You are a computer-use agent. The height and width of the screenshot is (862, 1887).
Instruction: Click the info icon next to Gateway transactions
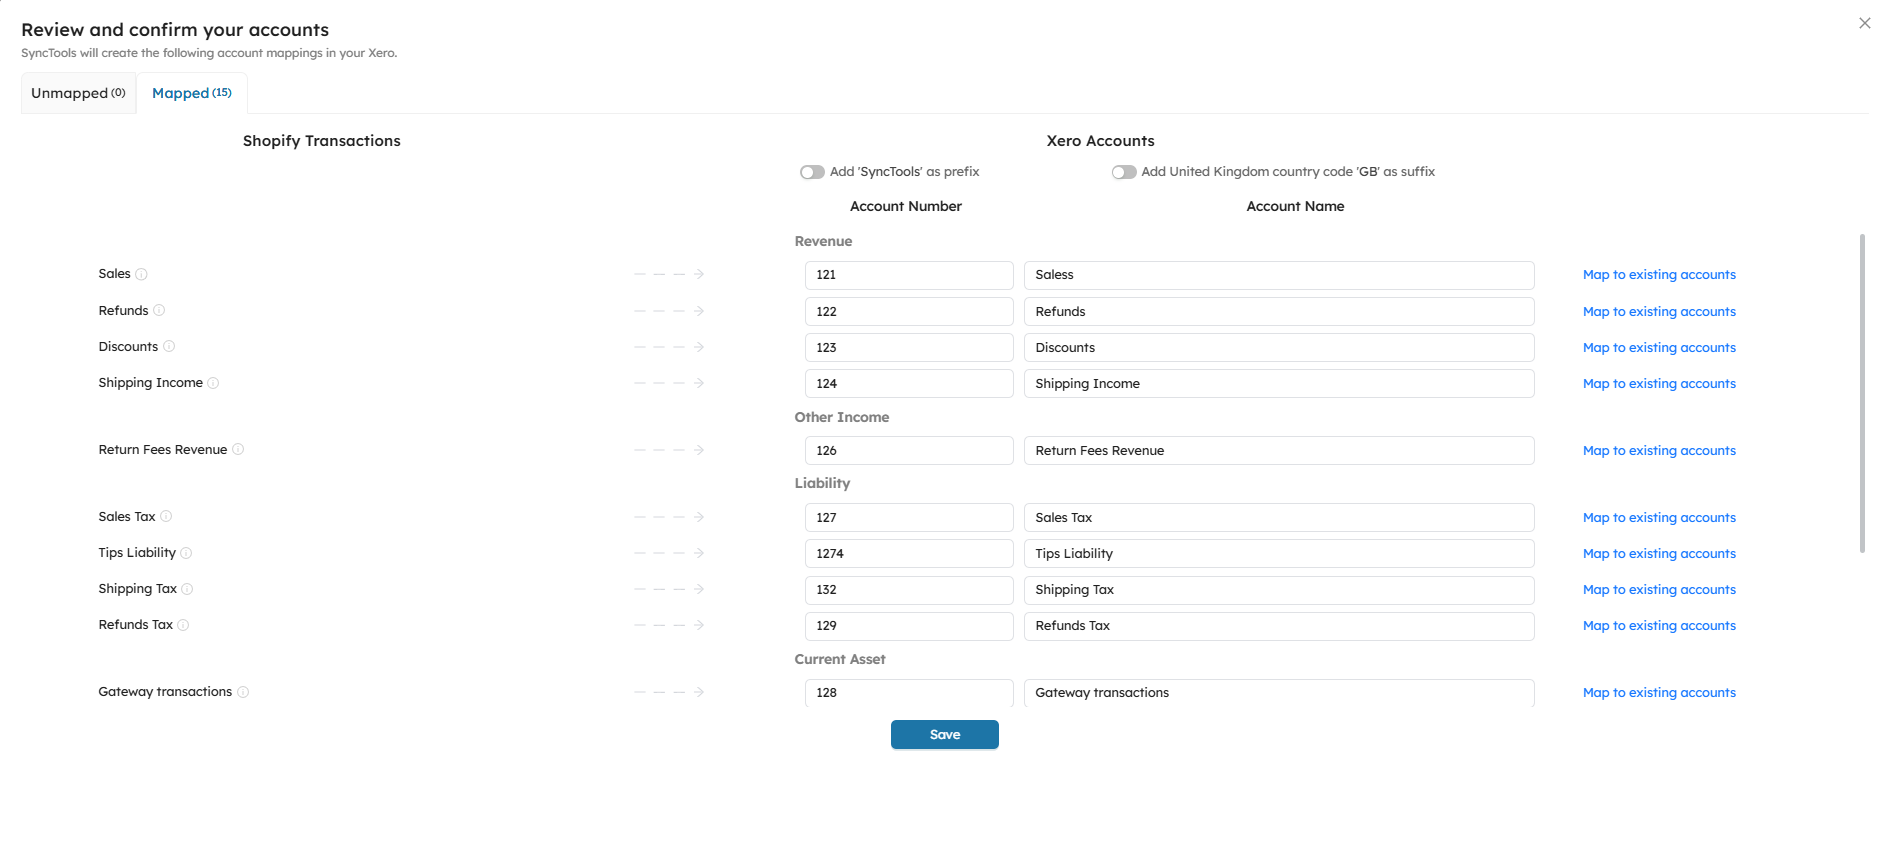coord(243,691)
